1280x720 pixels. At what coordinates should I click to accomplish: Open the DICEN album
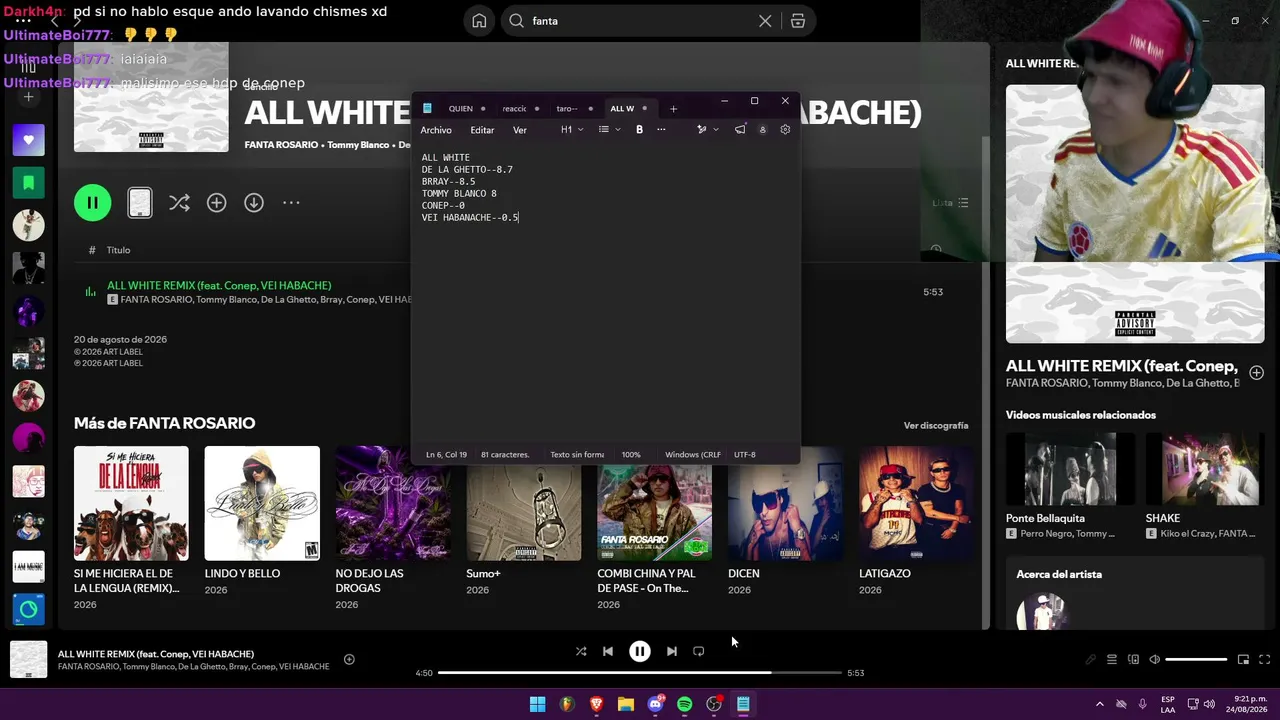click(786, 503)
